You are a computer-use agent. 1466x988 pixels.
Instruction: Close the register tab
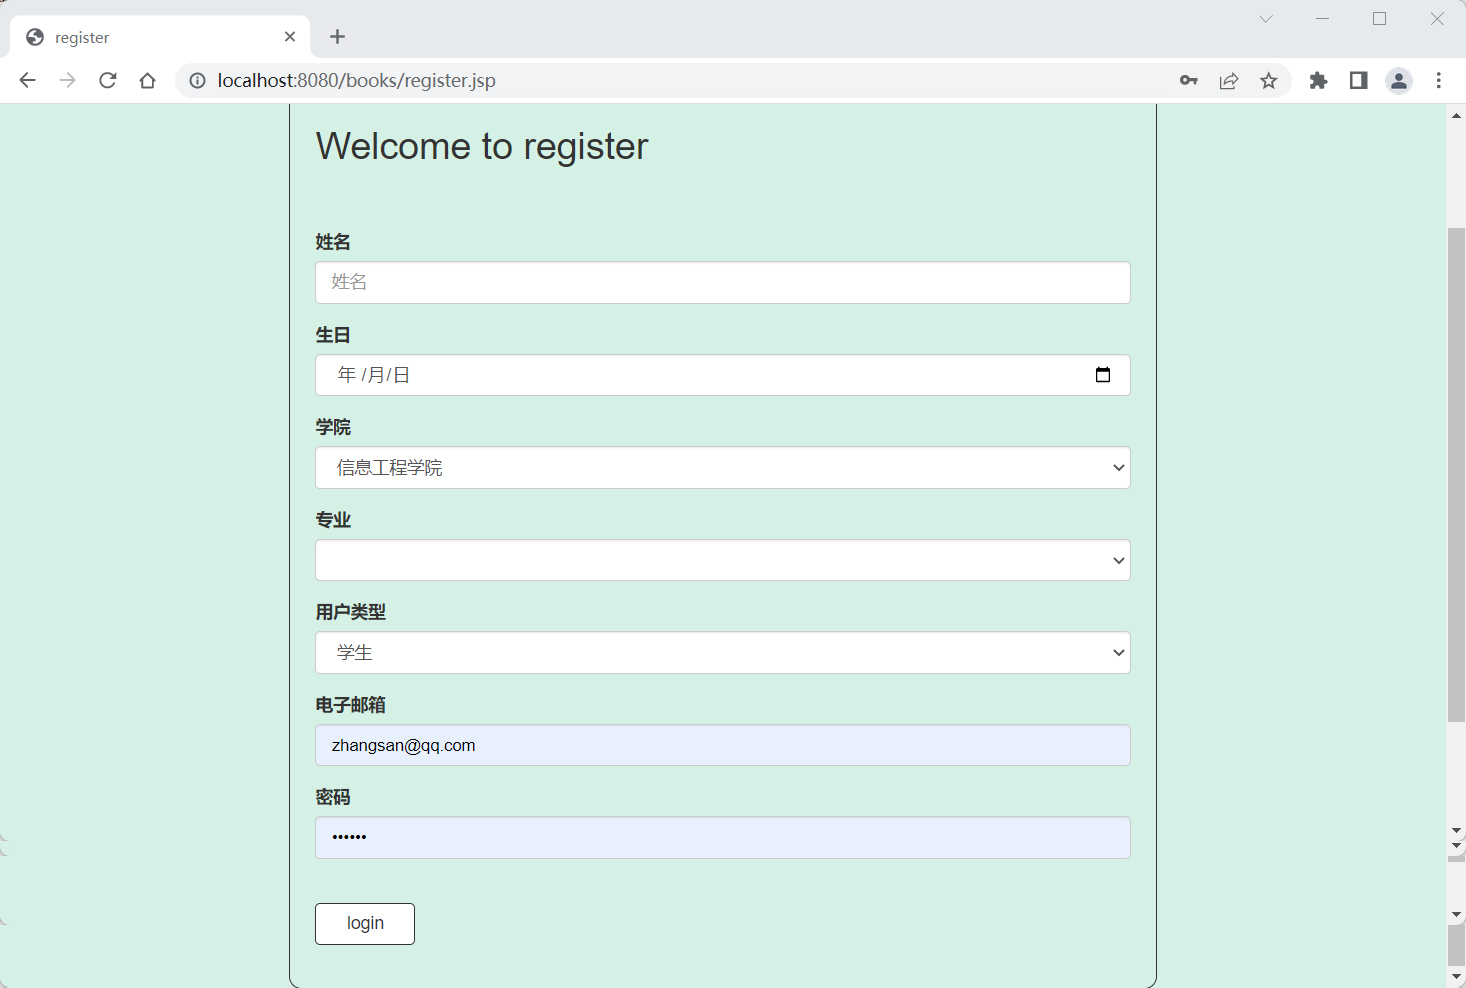(290, 37)
